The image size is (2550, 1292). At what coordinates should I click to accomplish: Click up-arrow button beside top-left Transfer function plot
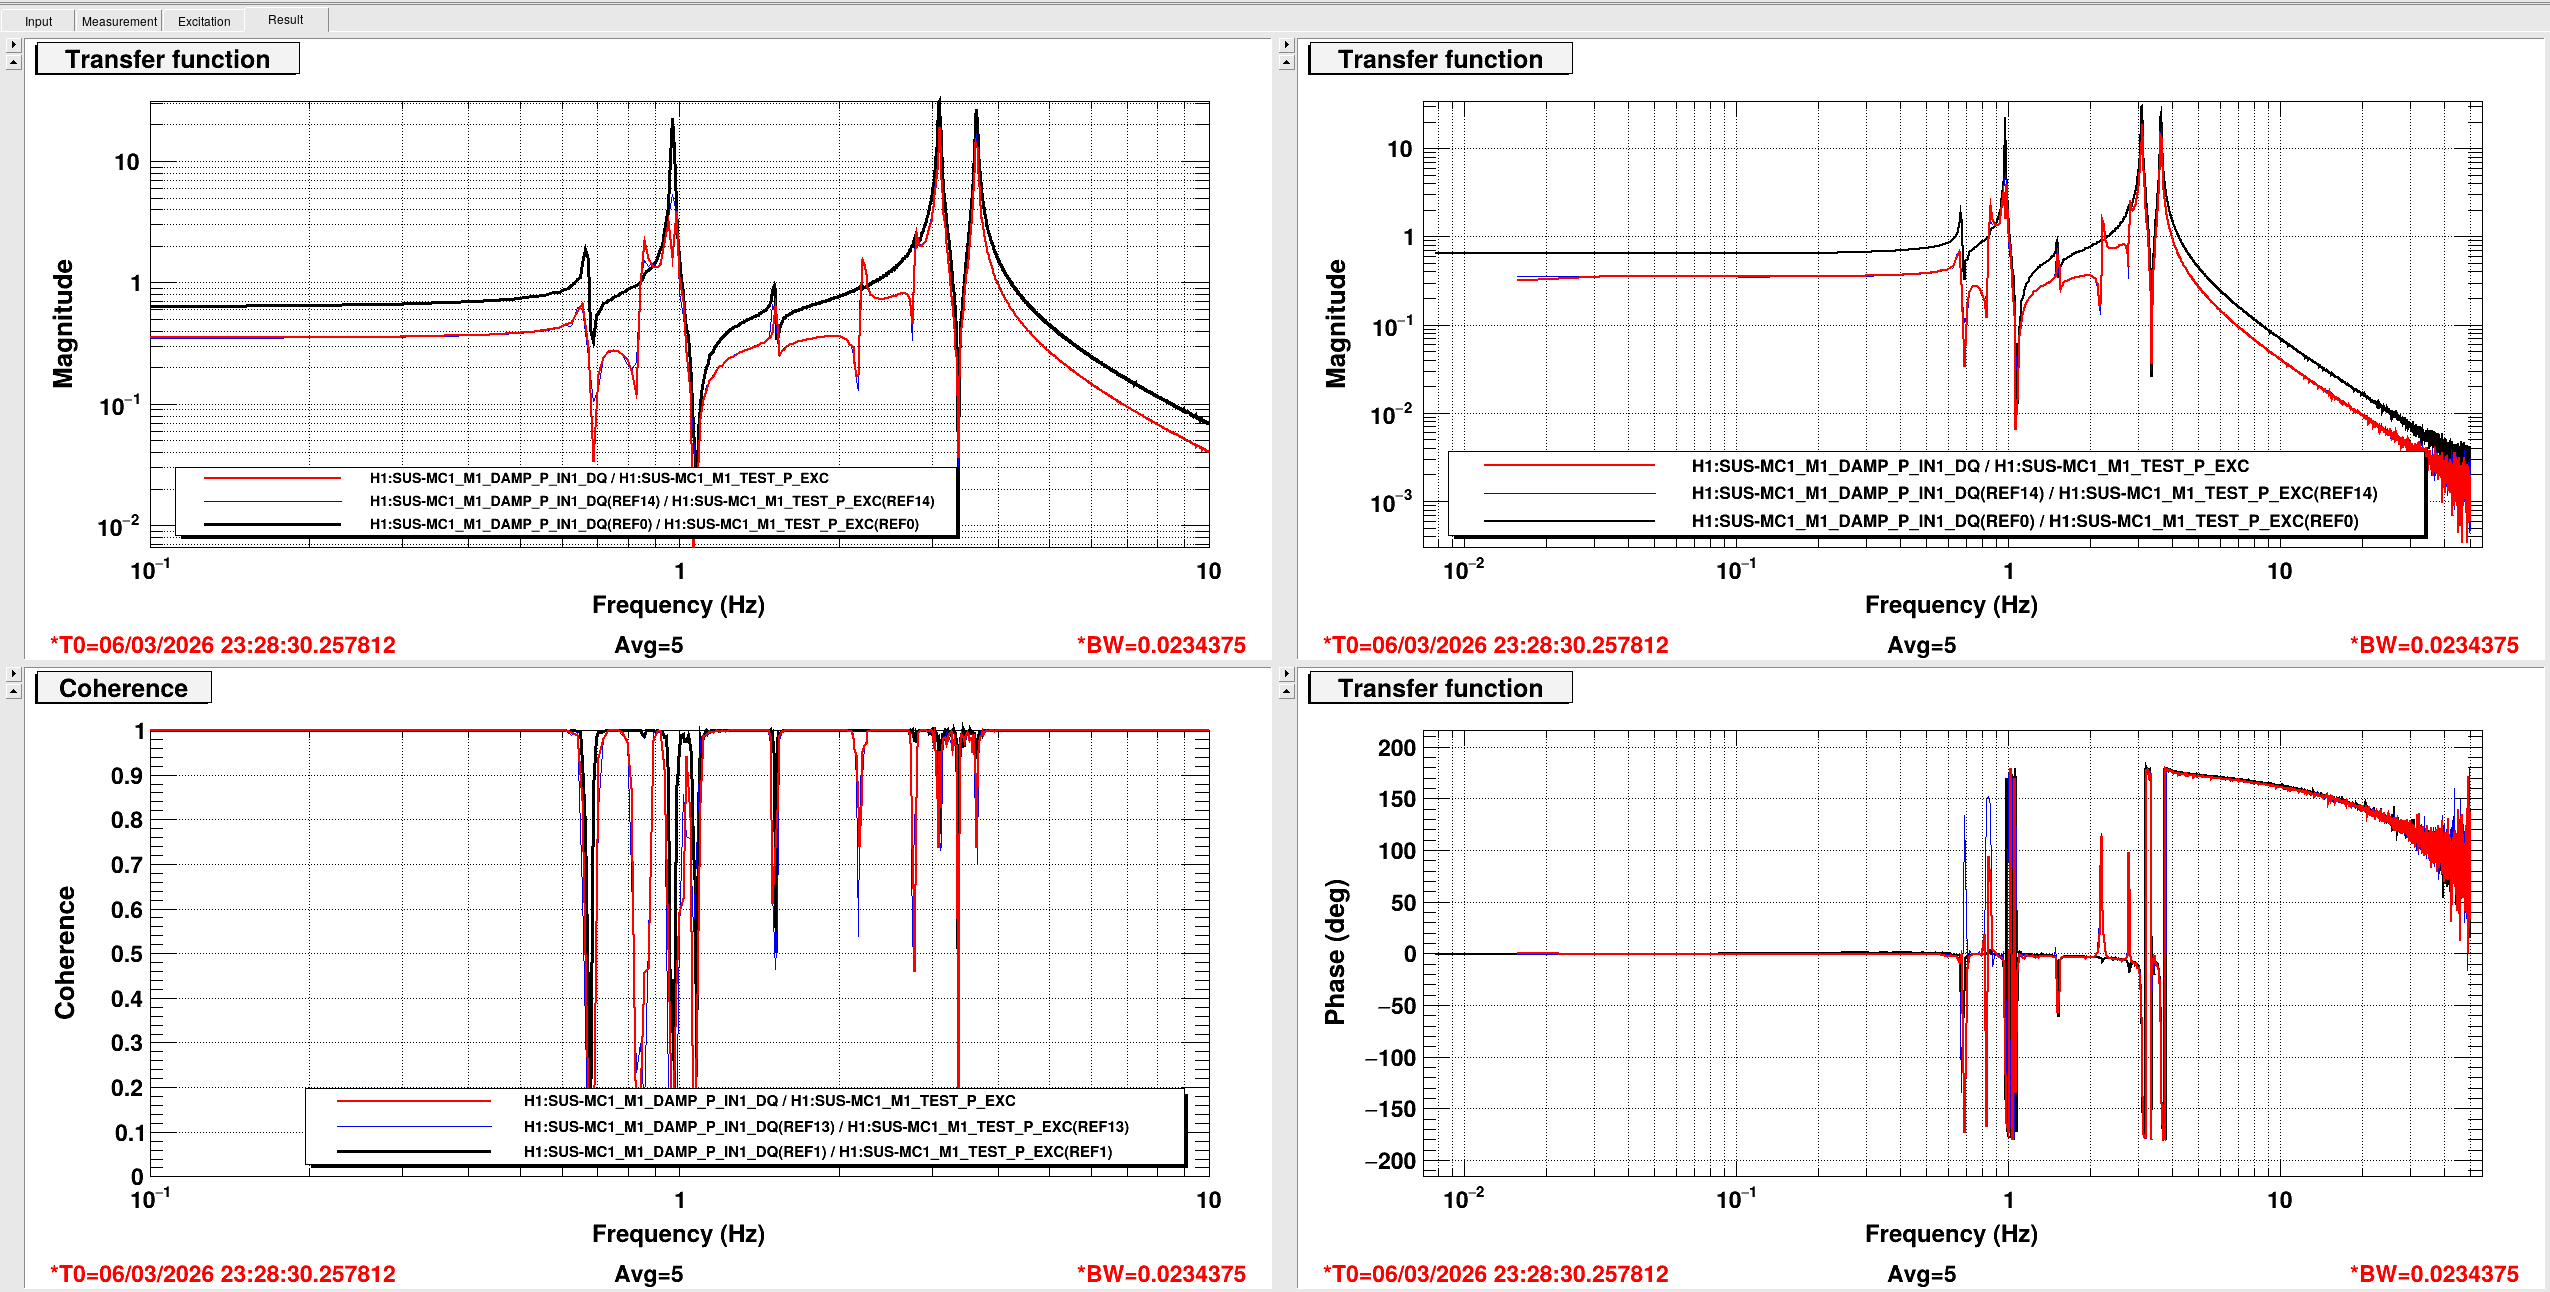[13, 62]
